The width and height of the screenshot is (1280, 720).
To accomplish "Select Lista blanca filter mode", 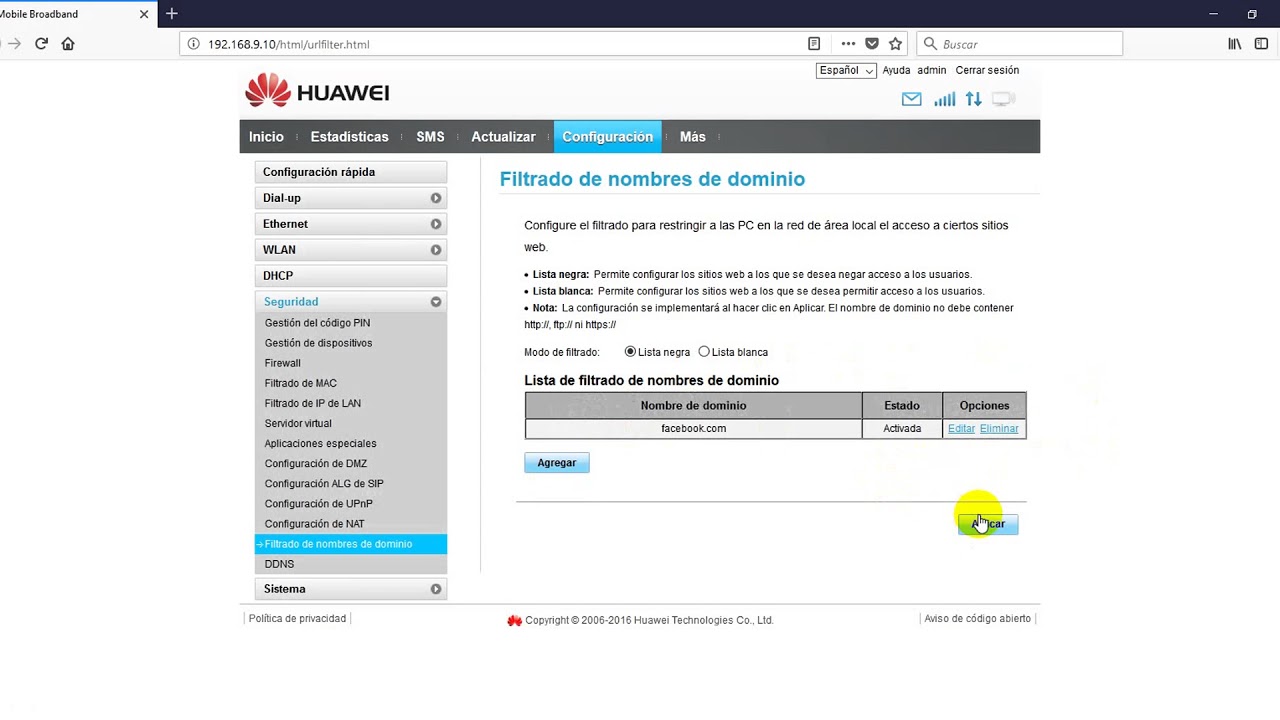I will [704, 352].
